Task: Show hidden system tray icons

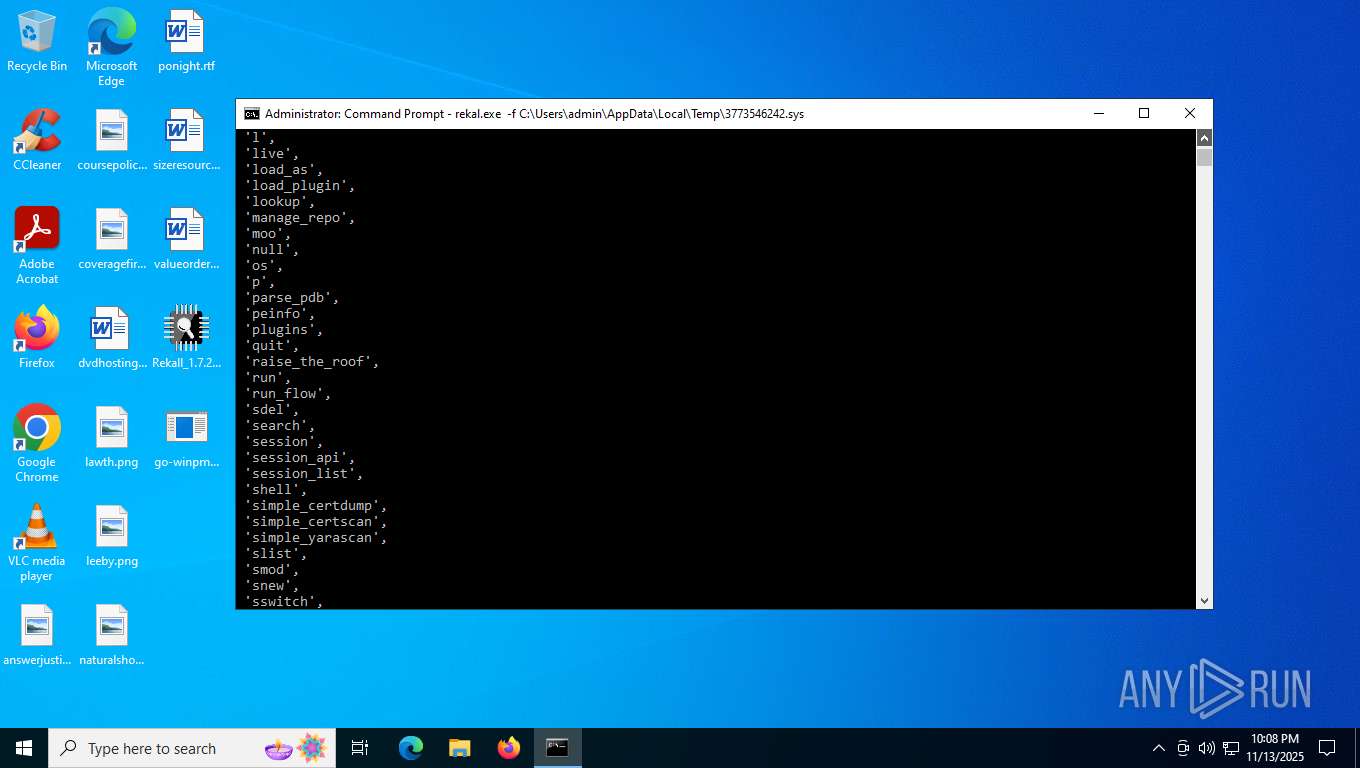Action: [x=1159, y=748]
